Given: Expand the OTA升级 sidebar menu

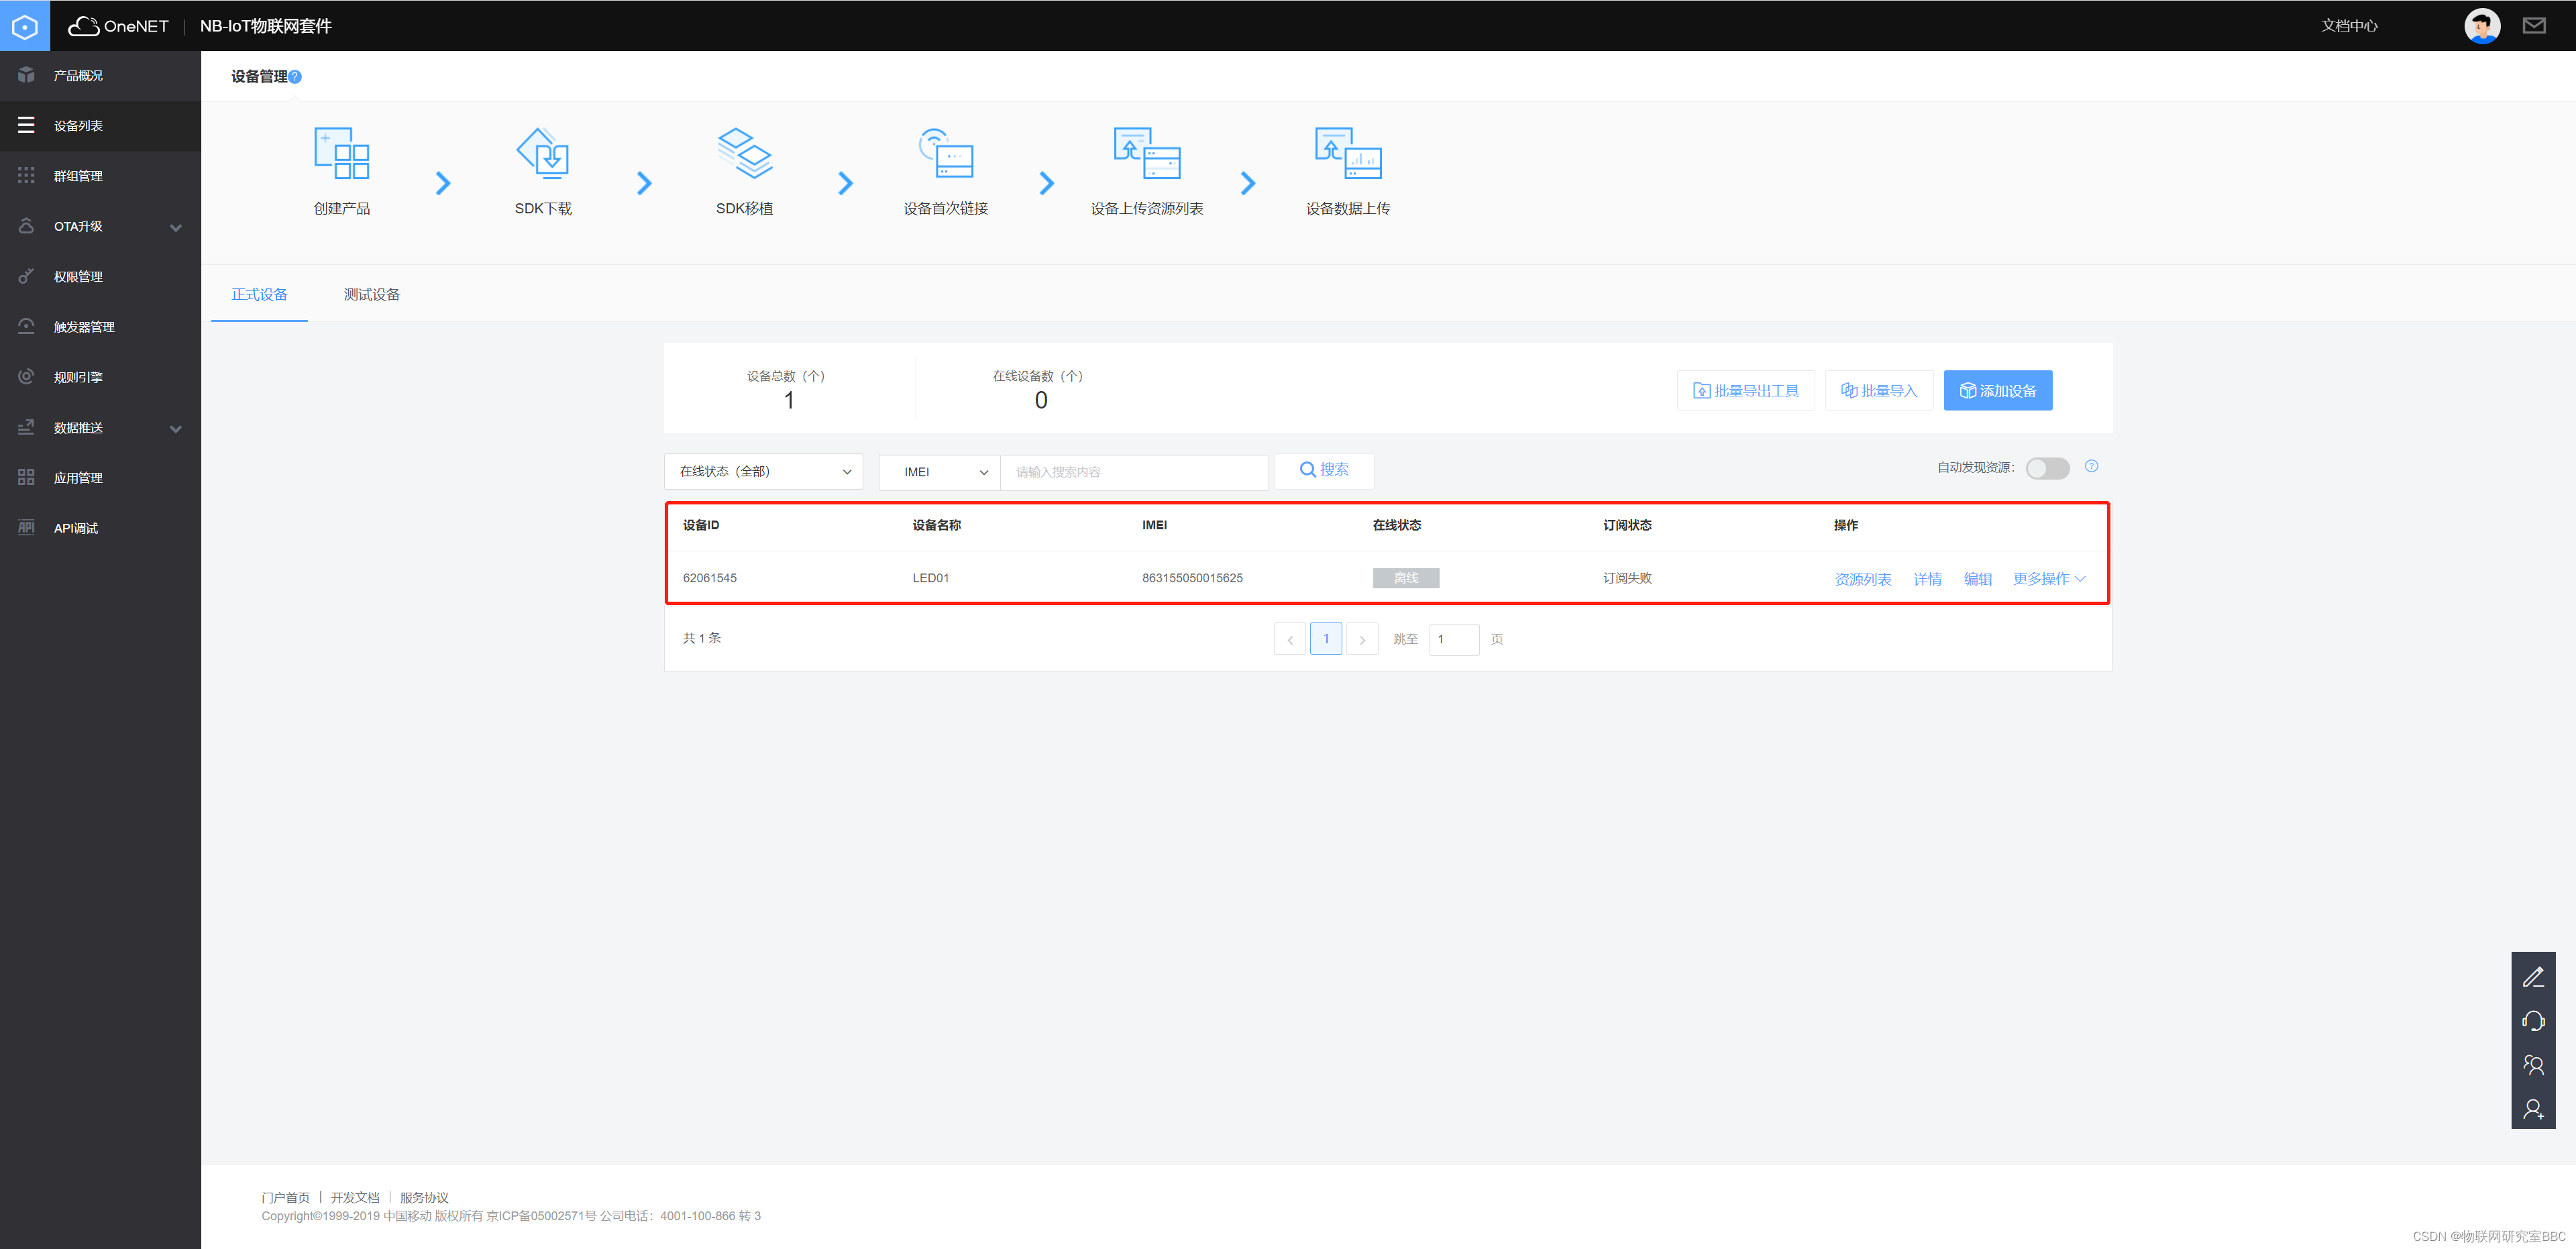Looking at the screenshot, I should click(x=100, y=226).
